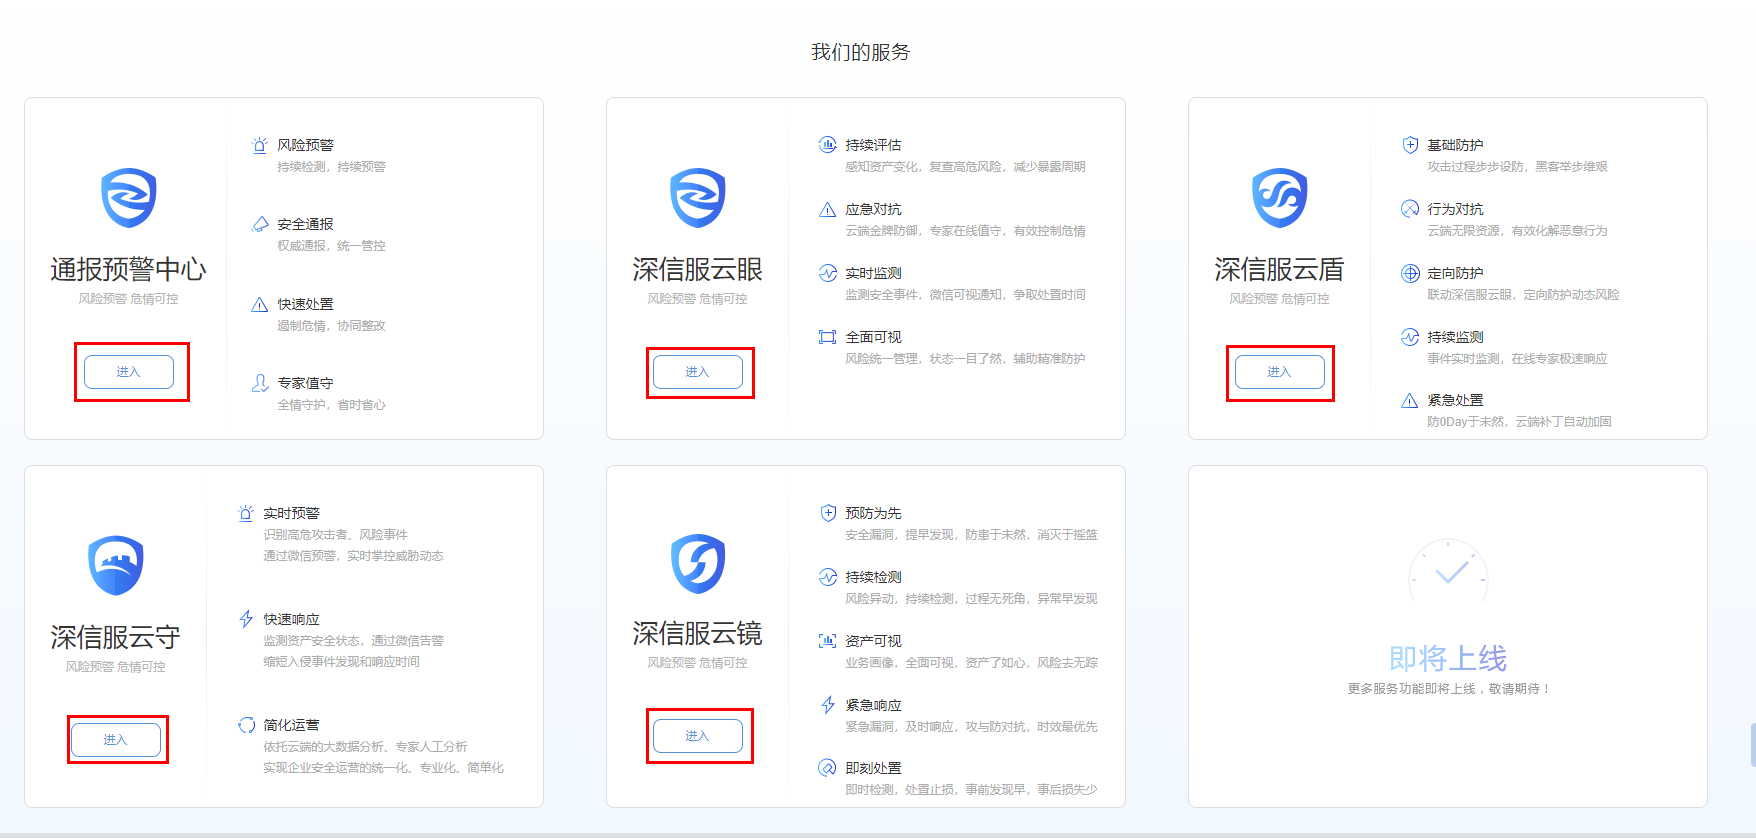
Task: Click 进入 under 深信服云守
Action: 116,740
